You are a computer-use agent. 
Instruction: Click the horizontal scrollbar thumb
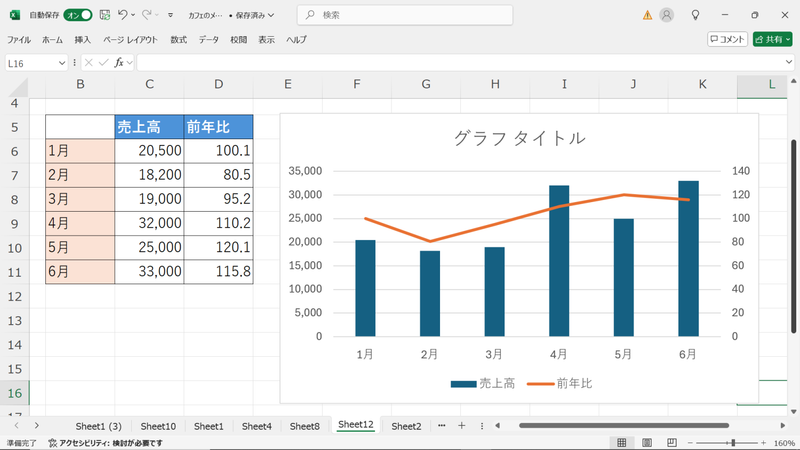click(x=623, y=426)
